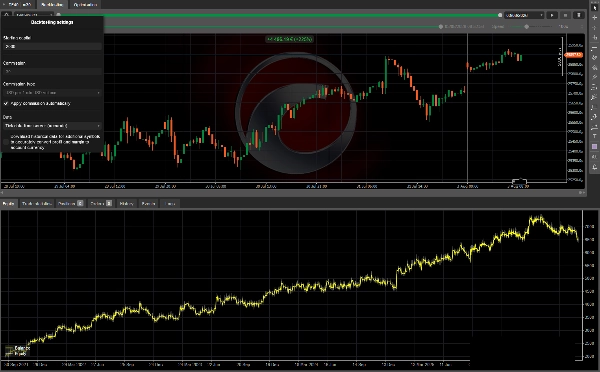Click the Commission input field
The image size is (600, 372).
52,72
